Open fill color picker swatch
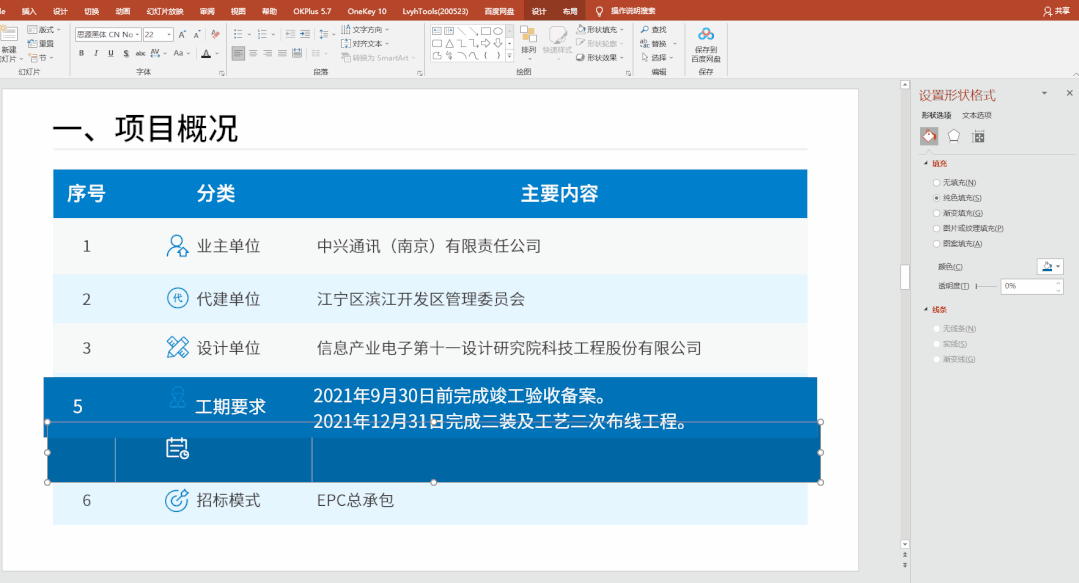 [x=1050, y=266]
